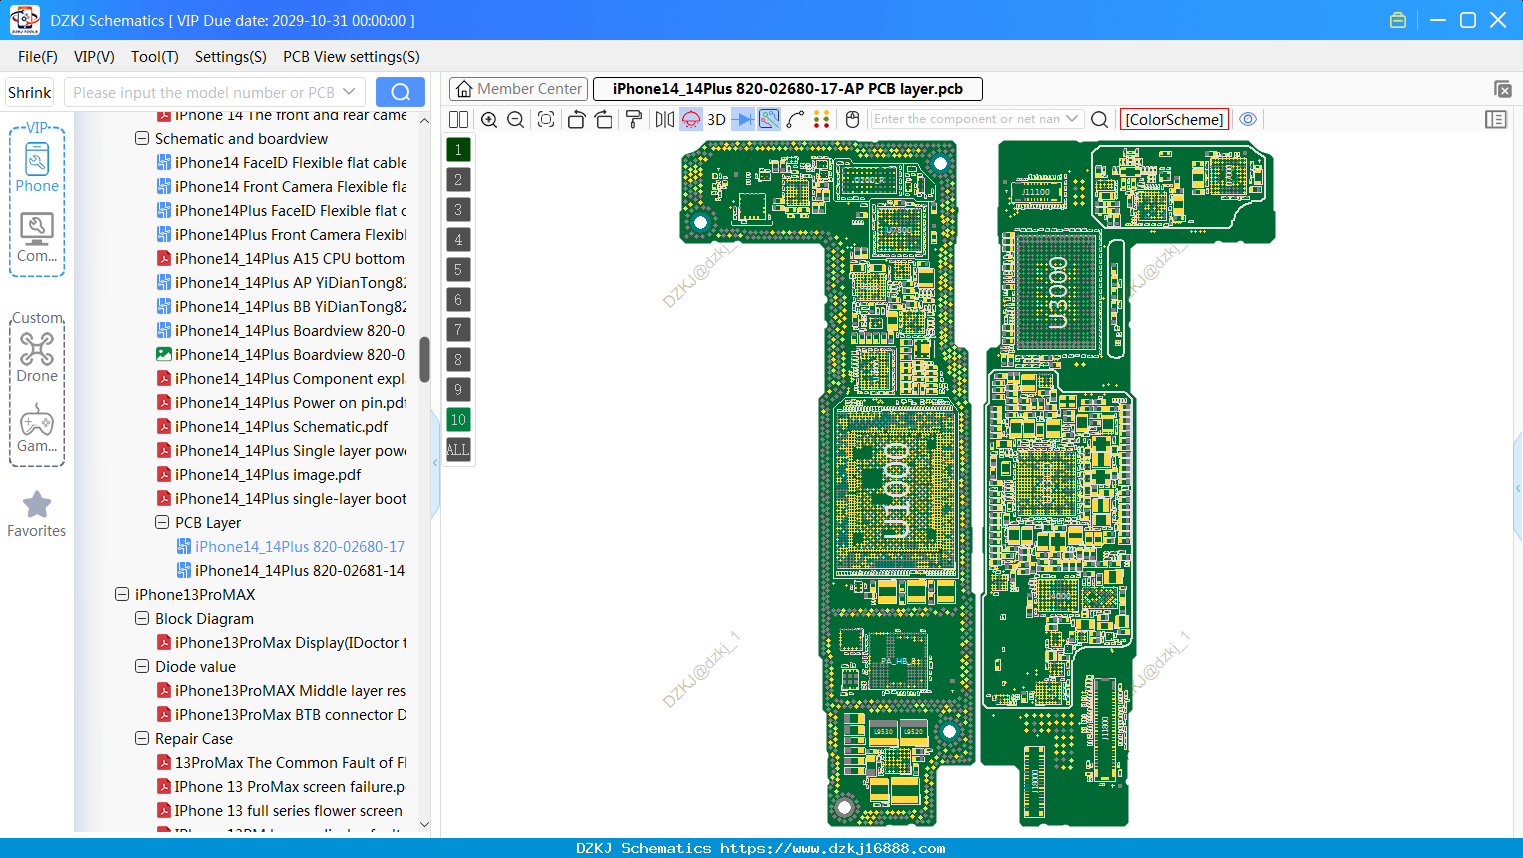
Task: Show ALL PCB layers
Action: click(458, 449)
